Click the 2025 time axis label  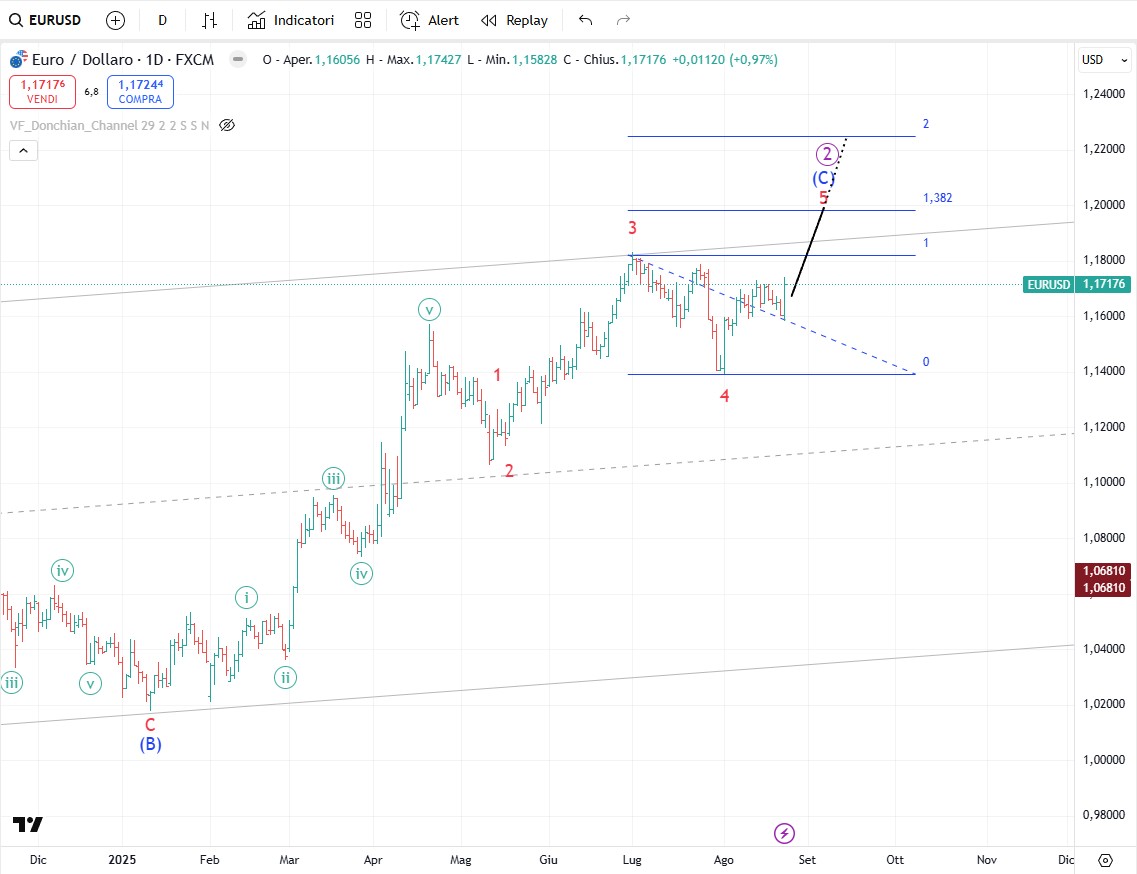(122, 859)
